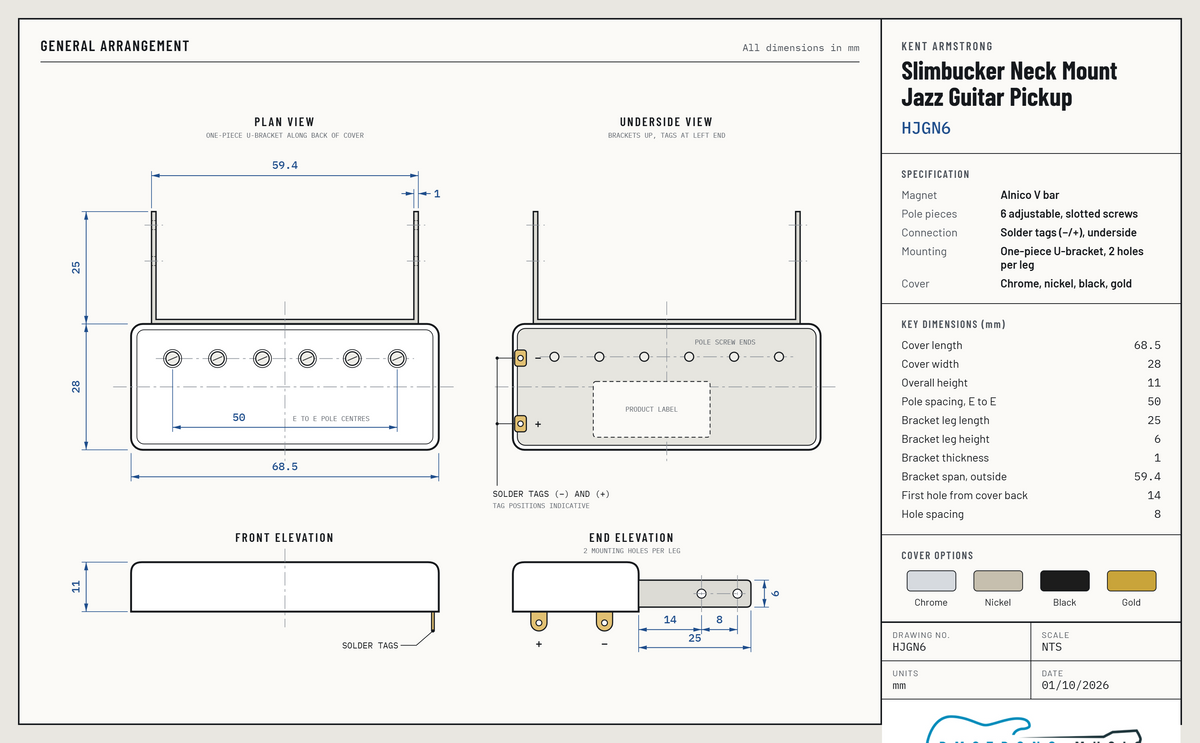Select the UNDERSIDE VIEW label
This screenshot has width=1200, height=743.
tap(666, 122)
